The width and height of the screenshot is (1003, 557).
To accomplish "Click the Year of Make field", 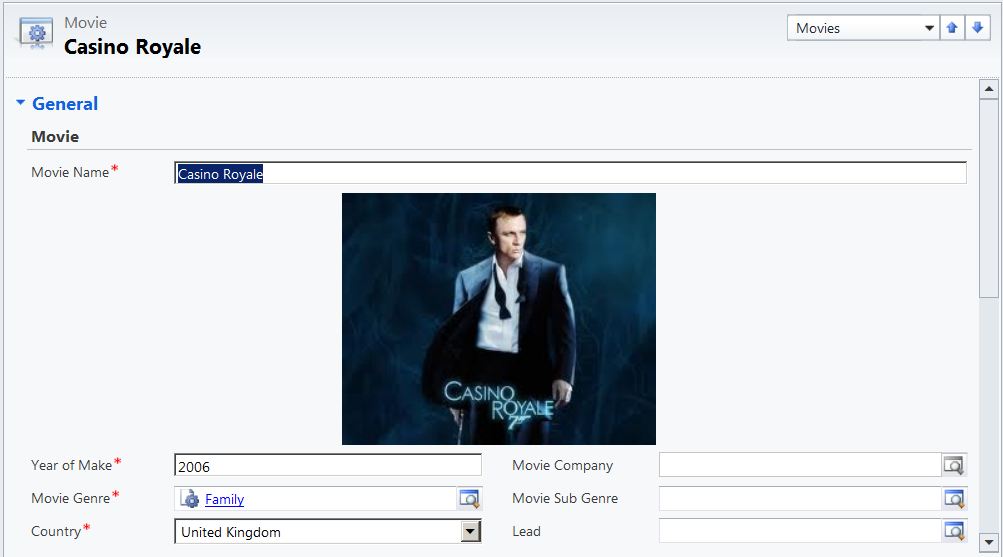I will tap(328, 466).
